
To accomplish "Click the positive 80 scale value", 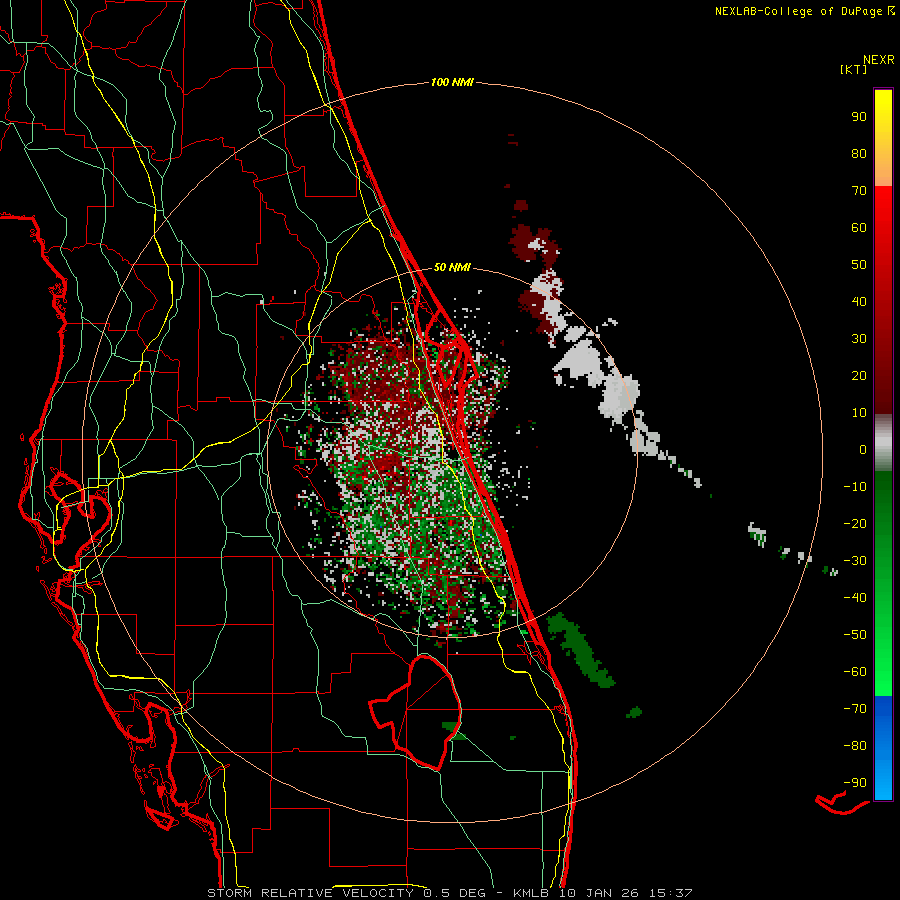I will [x=859, y=154].
